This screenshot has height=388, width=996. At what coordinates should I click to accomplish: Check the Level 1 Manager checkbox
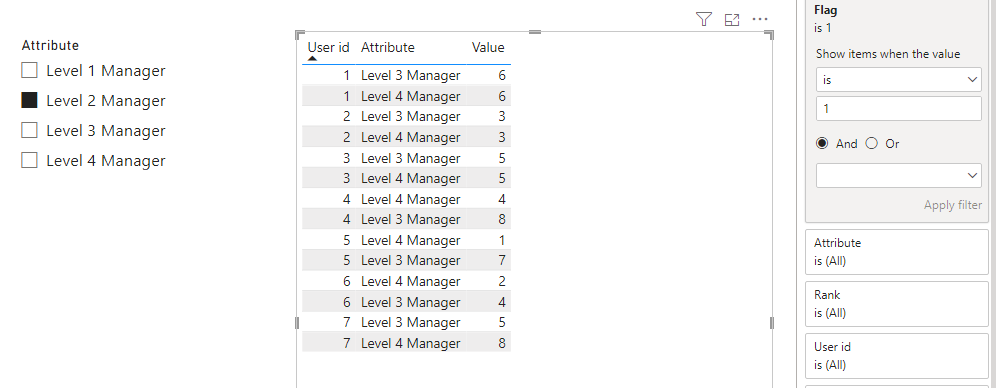(x=29, y=70)
